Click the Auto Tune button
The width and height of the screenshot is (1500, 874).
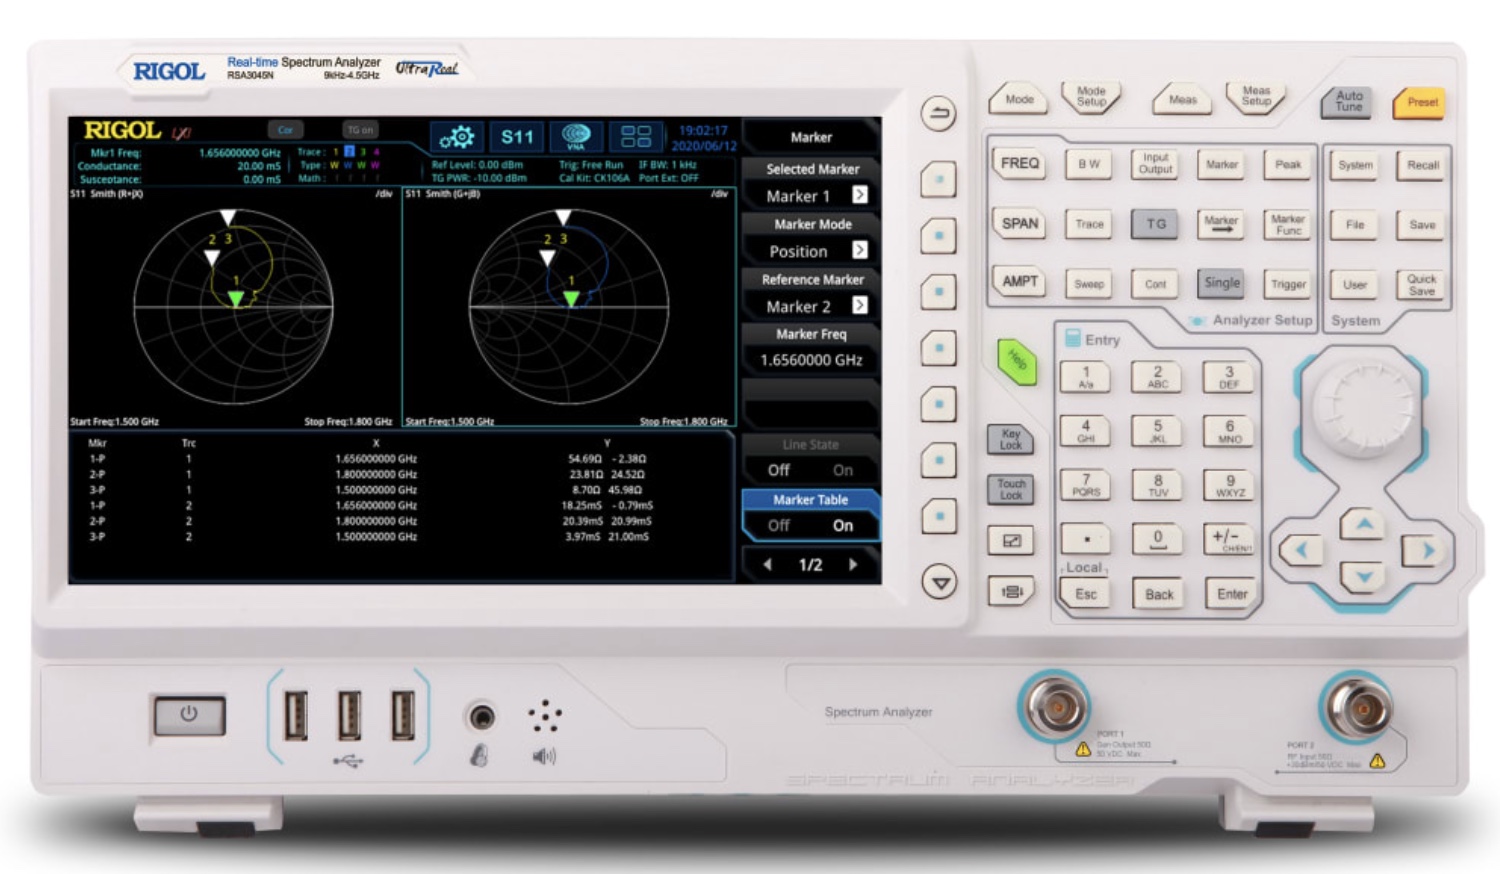point(1348,101)
